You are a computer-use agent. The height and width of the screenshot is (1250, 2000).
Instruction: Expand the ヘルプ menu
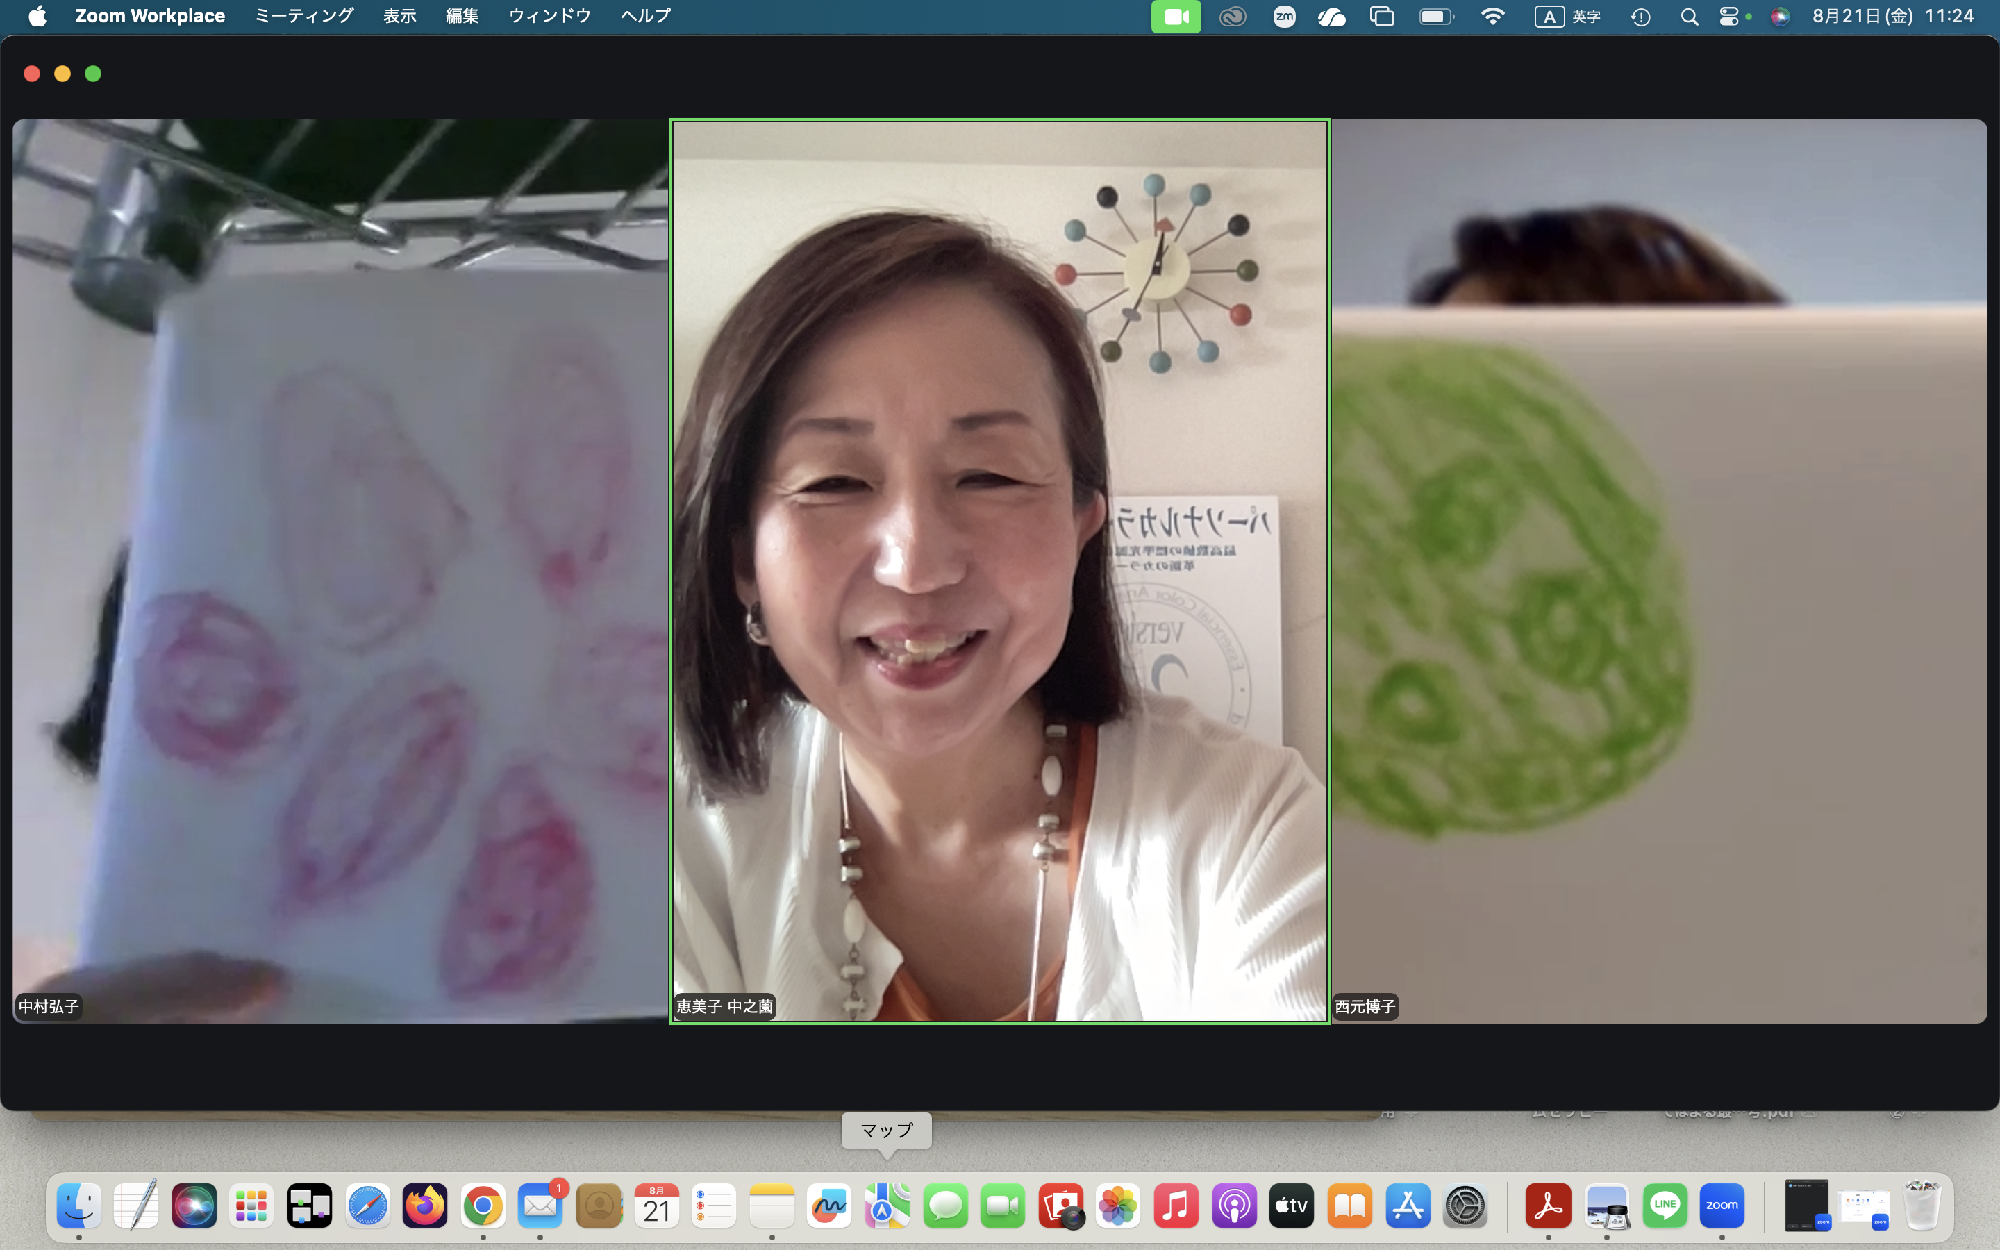click(x=646, y=16)
